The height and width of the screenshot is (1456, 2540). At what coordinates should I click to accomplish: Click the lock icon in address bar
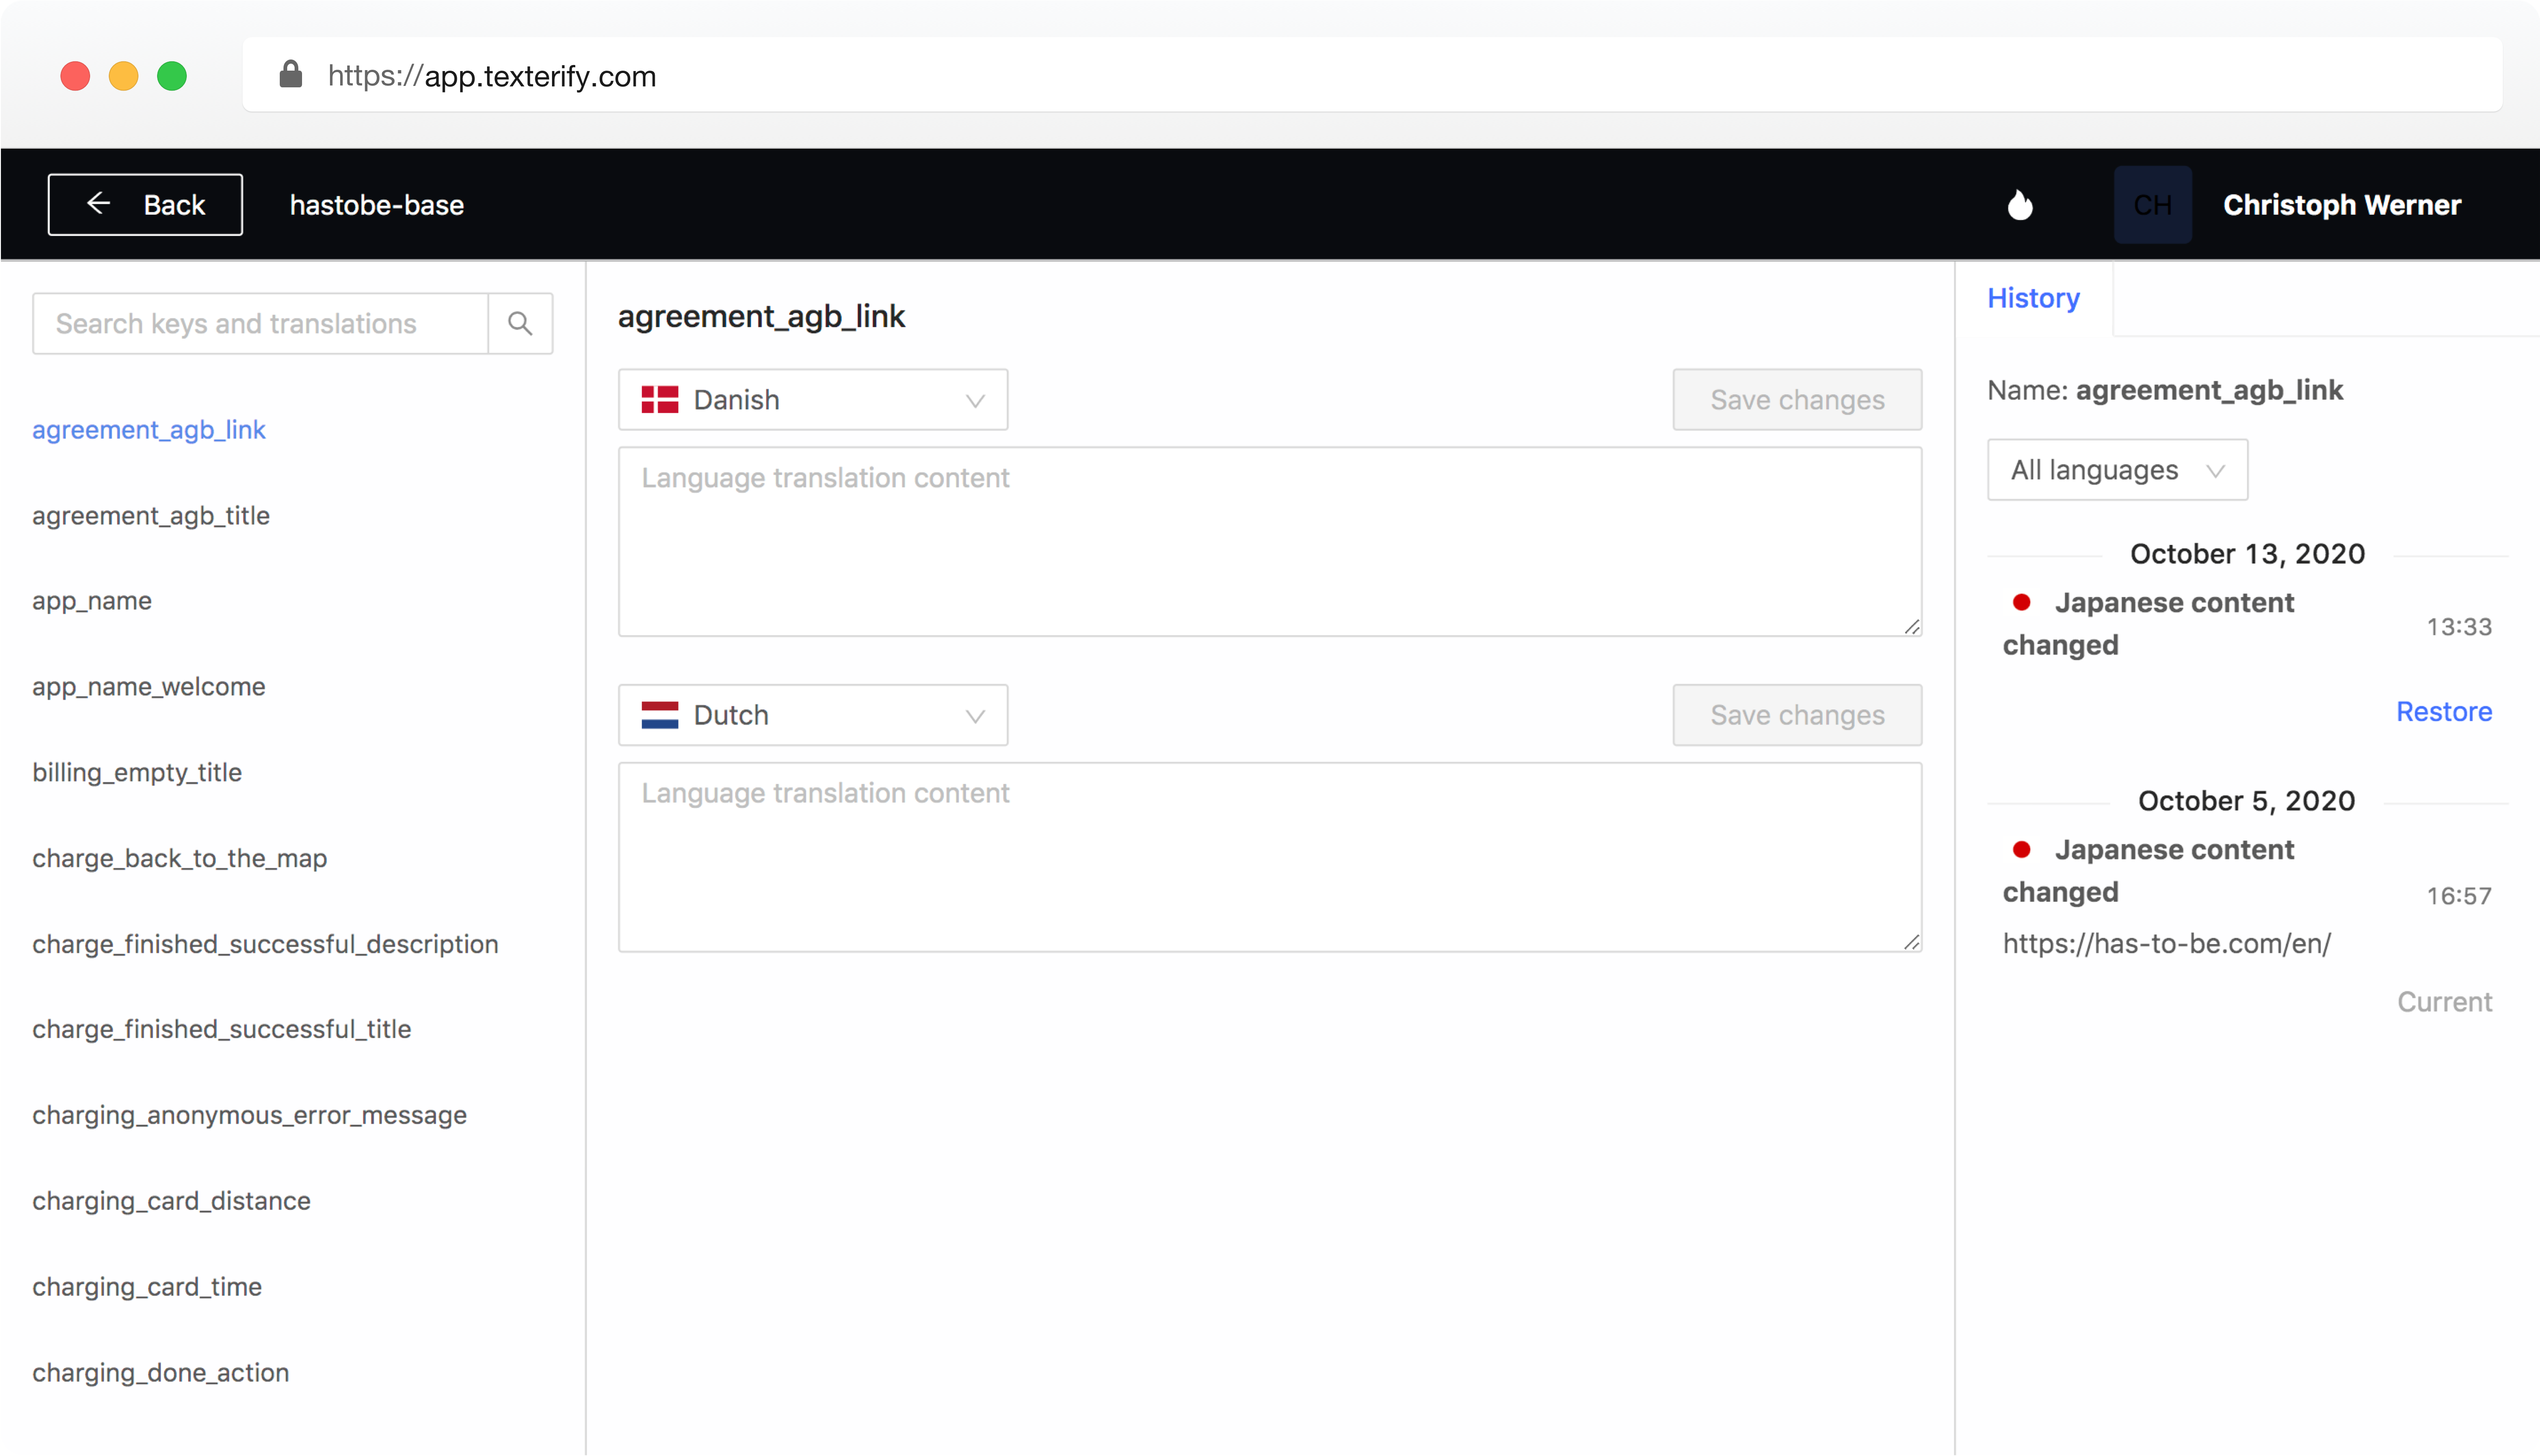click(x=291, y=75)
